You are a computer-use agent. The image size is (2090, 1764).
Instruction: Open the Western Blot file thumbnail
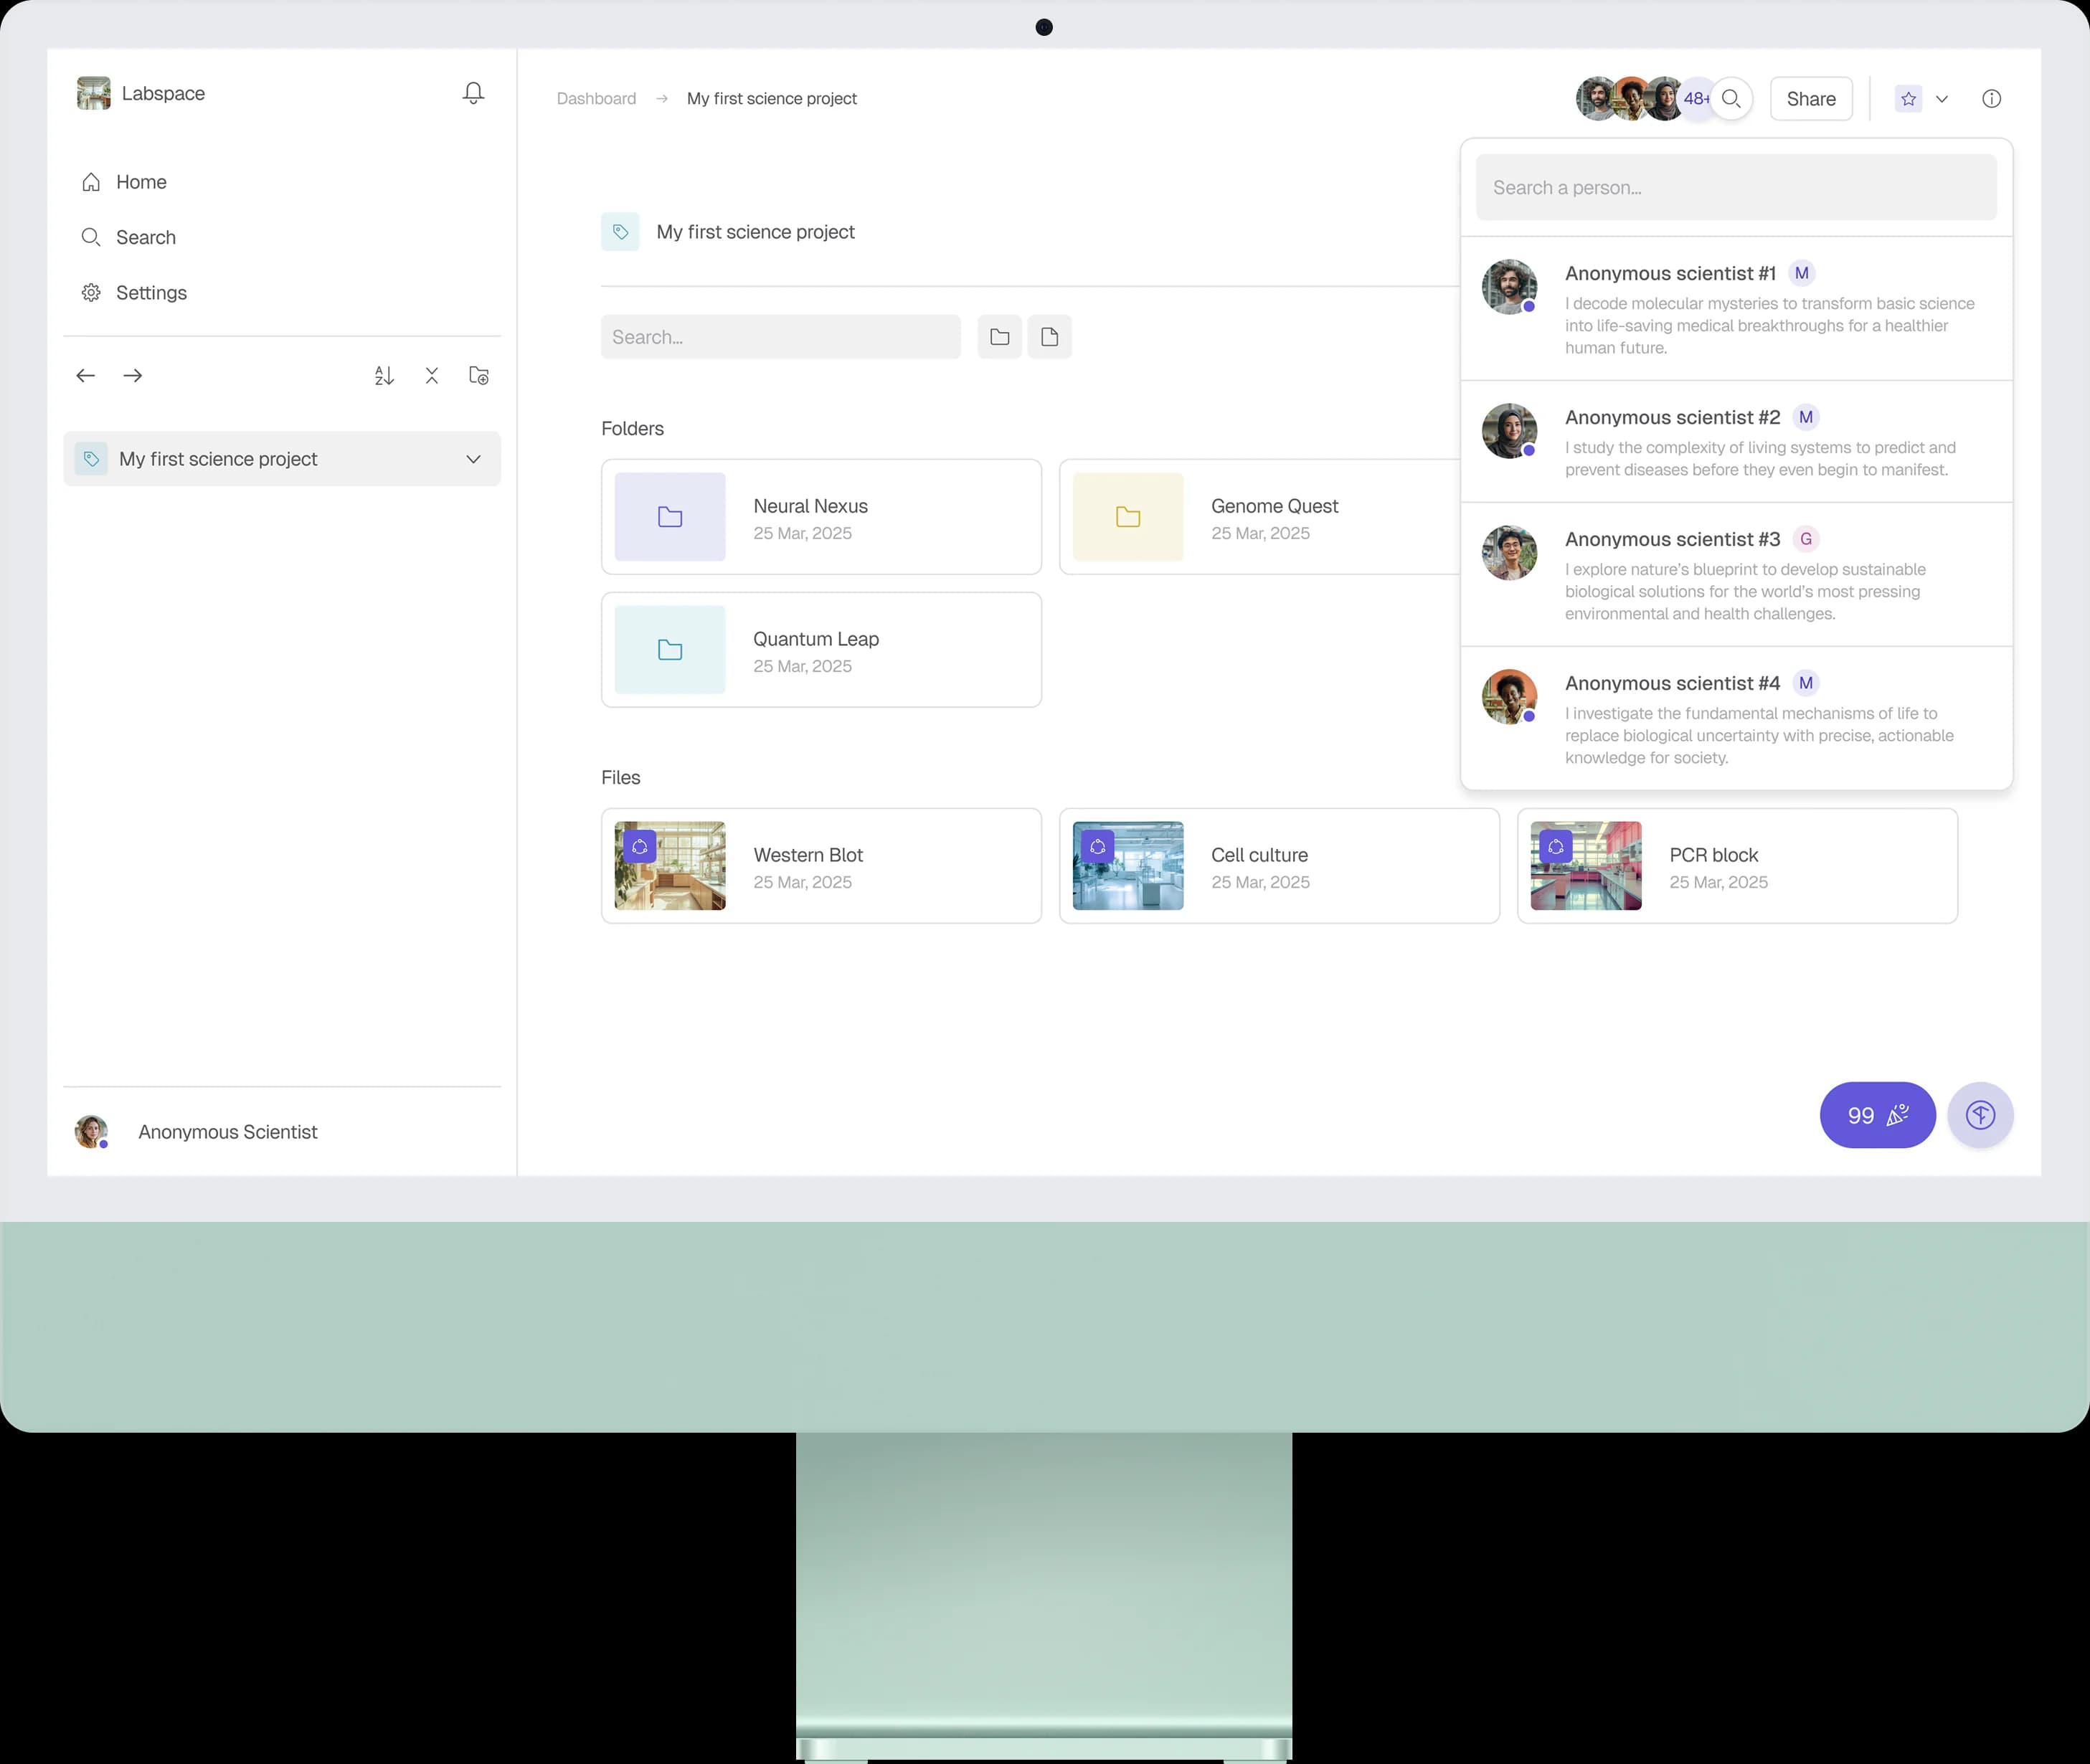pos(670,866)
